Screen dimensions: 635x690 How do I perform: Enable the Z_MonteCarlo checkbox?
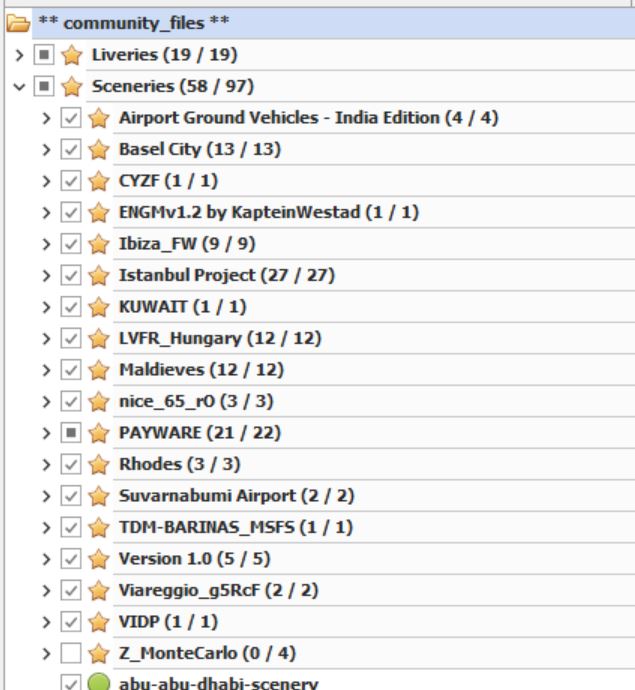pos(71,653)
